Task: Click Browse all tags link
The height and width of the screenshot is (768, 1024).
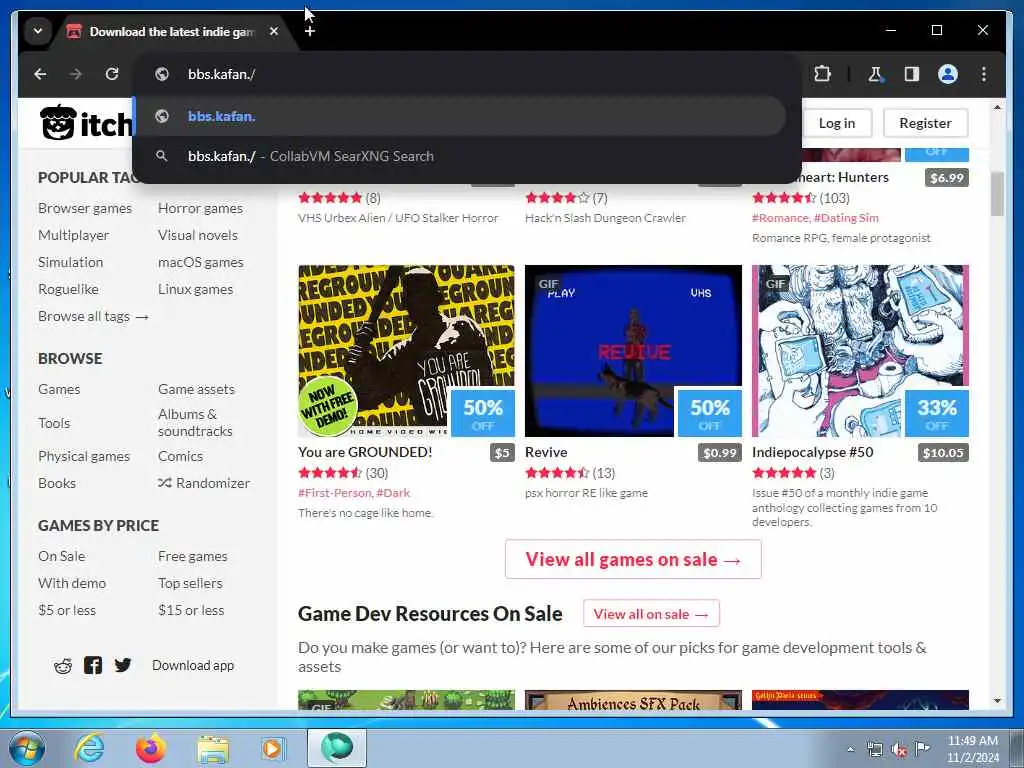Action: 93,316
